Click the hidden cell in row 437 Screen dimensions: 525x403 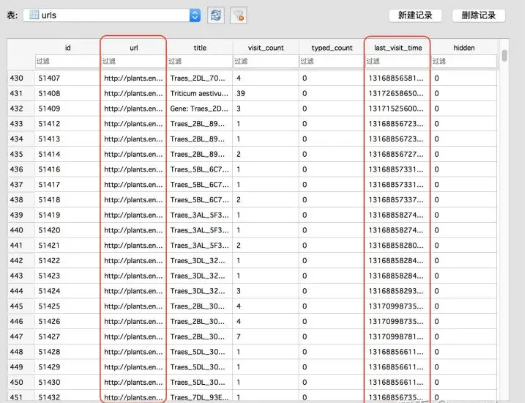(x=464, y=184)
